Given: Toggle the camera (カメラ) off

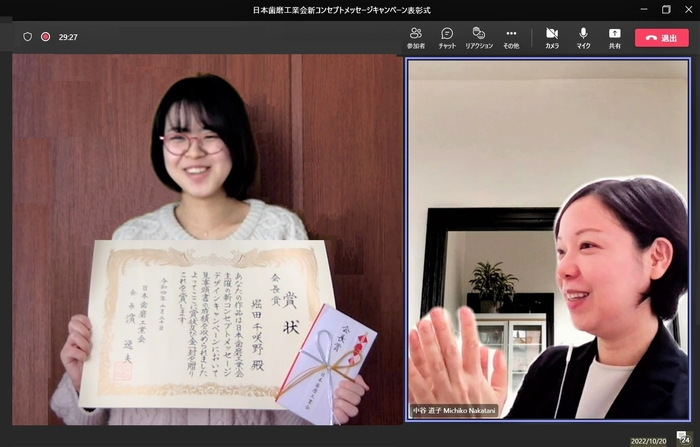Looking at the screenshot, I should pos(552,37).
